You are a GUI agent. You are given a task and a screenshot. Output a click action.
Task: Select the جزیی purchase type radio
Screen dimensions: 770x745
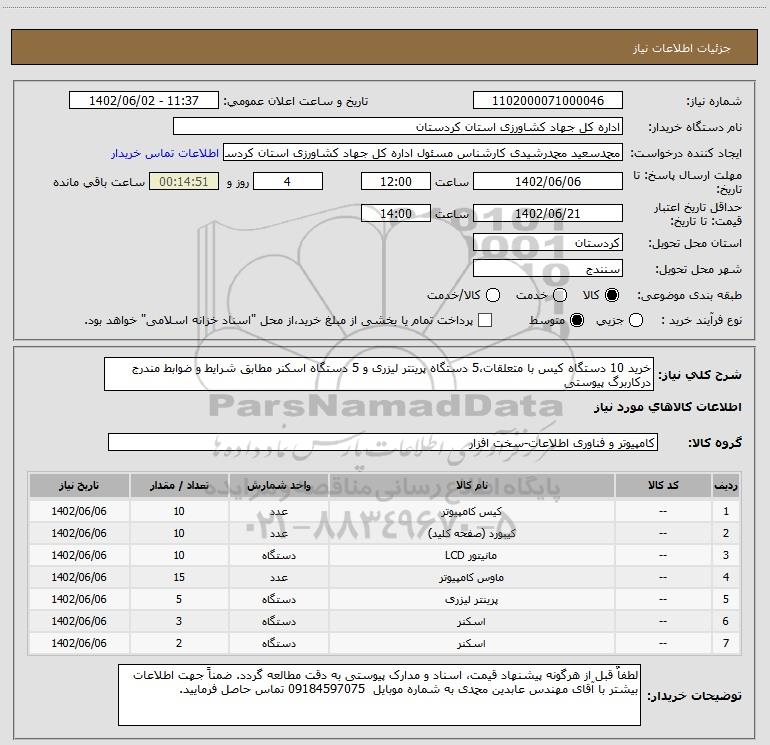pos(635,321)
